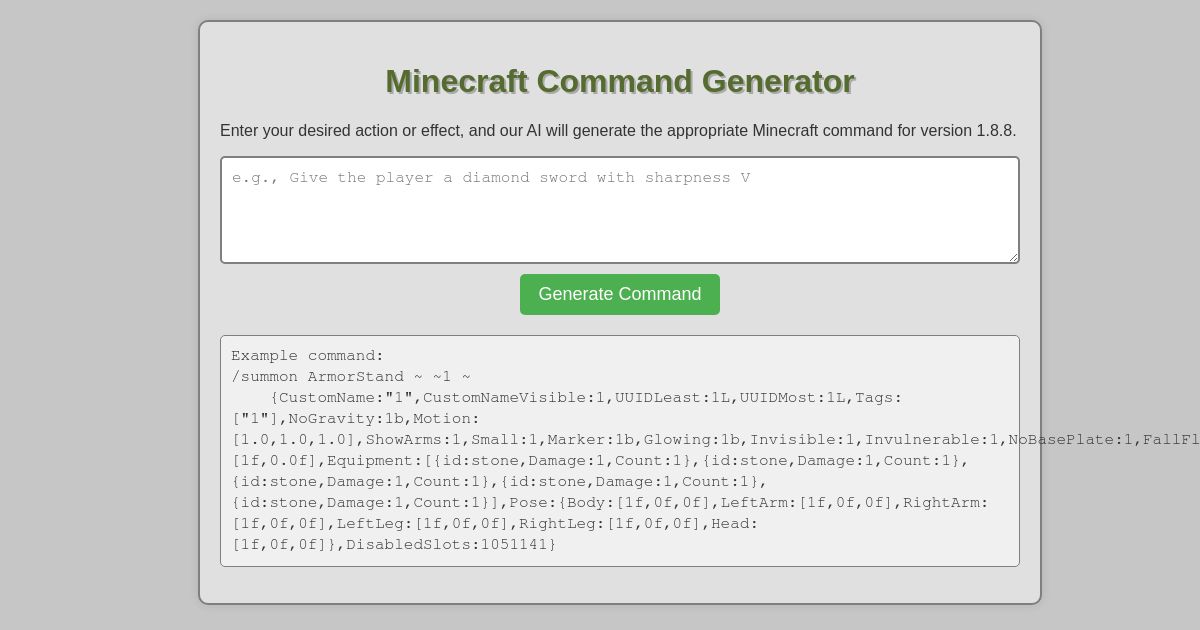Click the line starting with {CustomName:"1"

pyautogui.click(x=586, y=398)
